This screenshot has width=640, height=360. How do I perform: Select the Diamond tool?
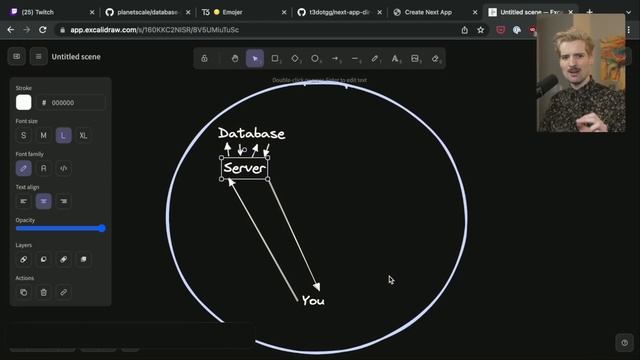tap(295, 59)
